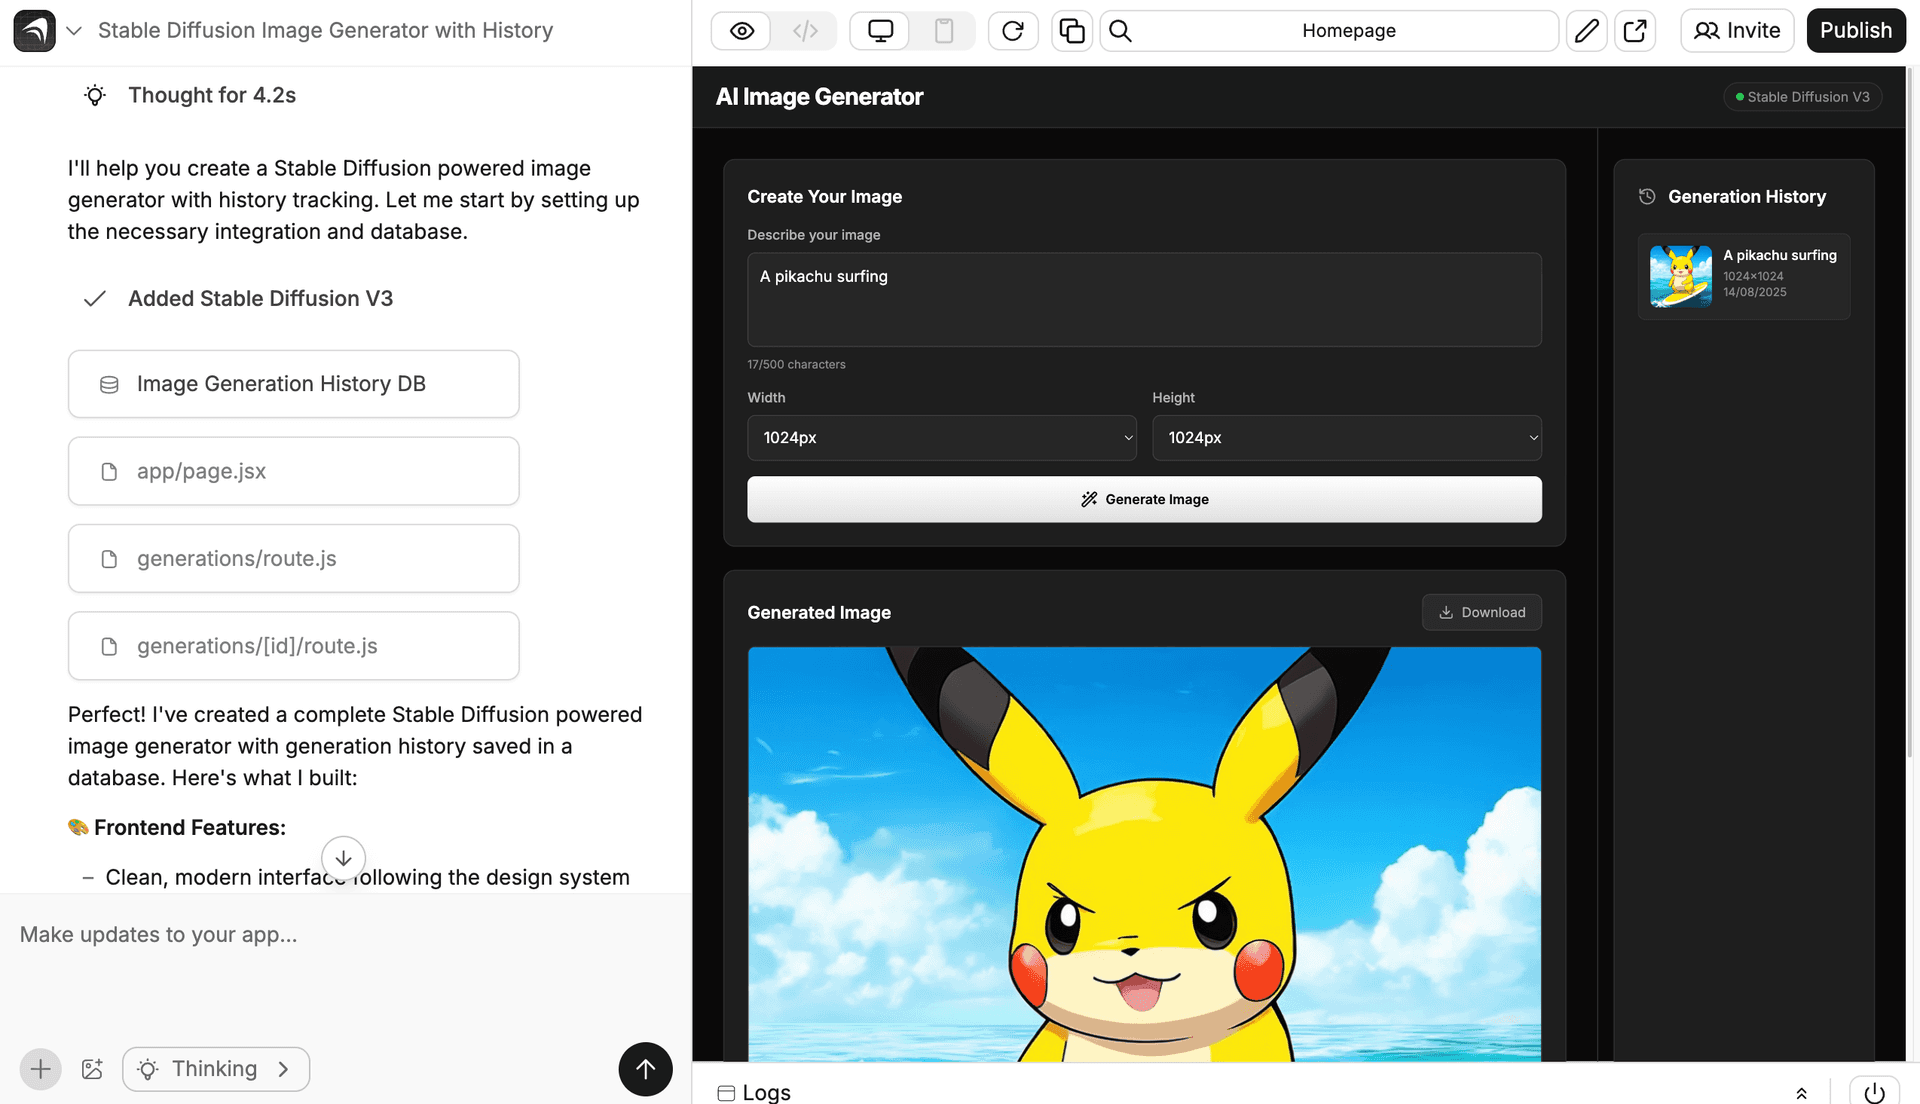The image size is (1920, 1104).
Task: Open preview in new window icon
Action: pos(1635,31)
